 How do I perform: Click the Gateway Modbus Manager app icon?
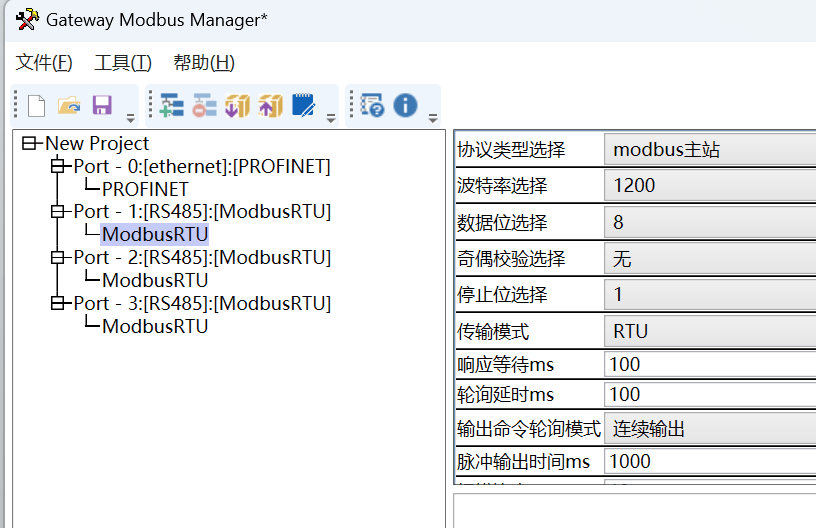coord(27,19)
